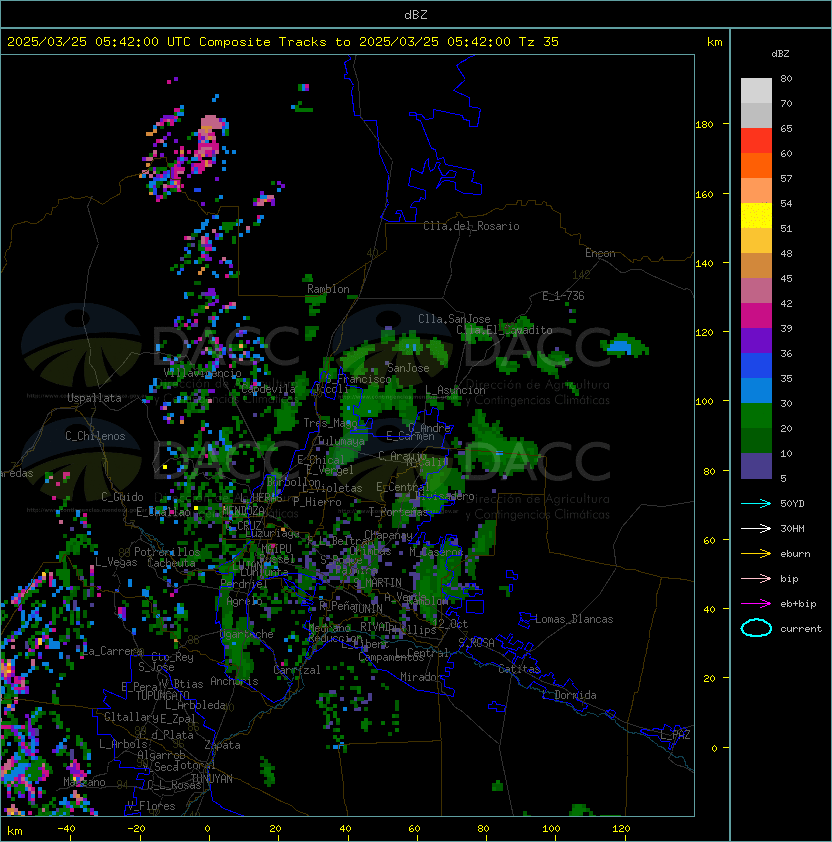
Task: Click the pink bip arrow icon
Action: pyautogui.click(x=756, y=578)
